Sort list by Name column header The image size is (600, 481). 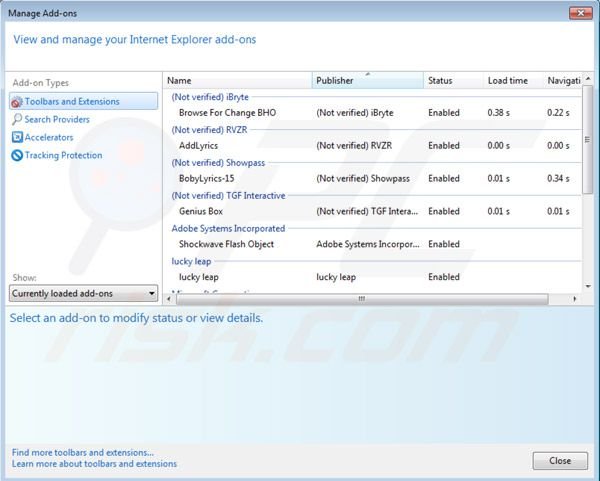pos(238,80)
